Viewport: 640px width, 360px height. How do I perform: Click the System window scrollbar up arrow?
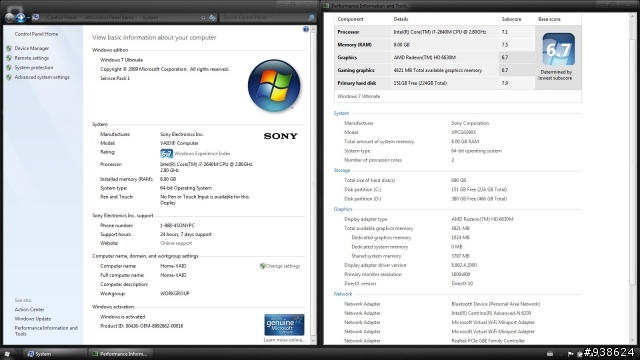(x=313, y=29)
